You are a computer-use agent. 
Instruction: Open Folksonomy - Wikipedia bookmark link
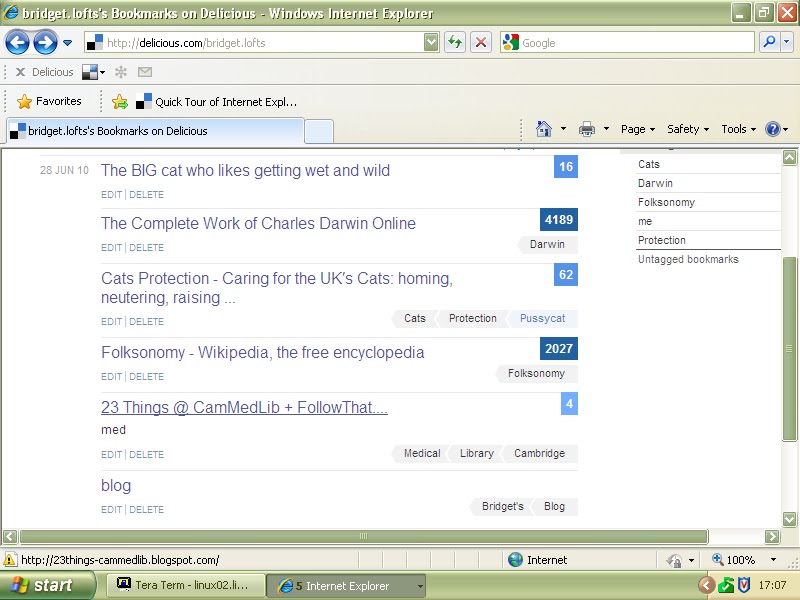(262, 353)
